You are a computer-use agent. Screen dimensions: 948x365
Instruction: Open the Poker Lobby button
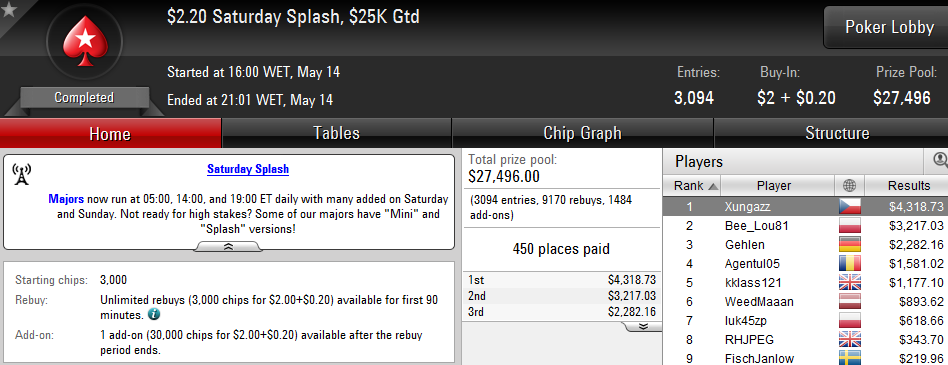[x=888, y=27]
